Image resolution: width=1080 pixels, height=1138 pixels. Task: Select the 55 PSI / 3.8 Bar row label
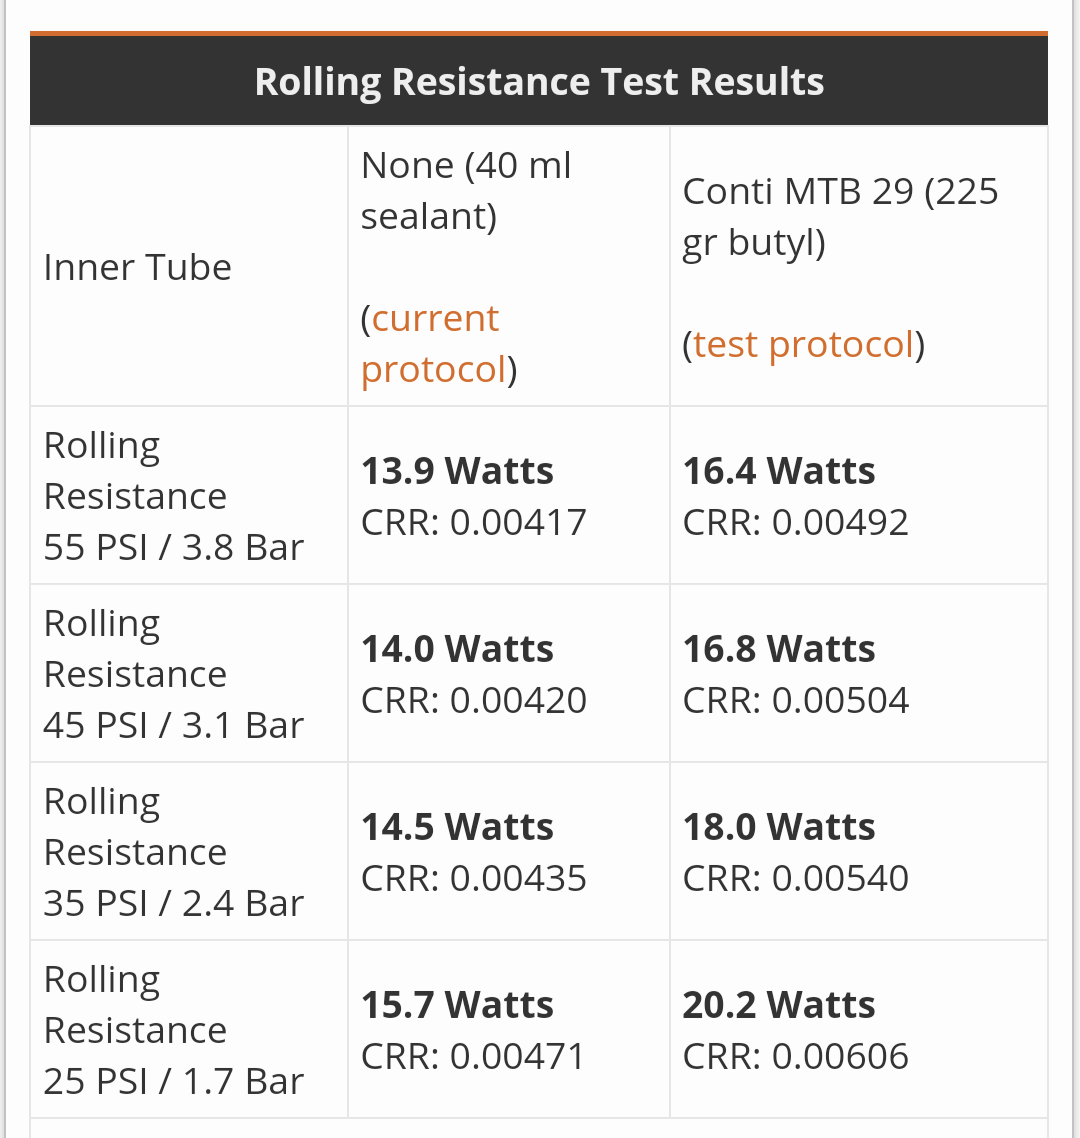[173, 547]
